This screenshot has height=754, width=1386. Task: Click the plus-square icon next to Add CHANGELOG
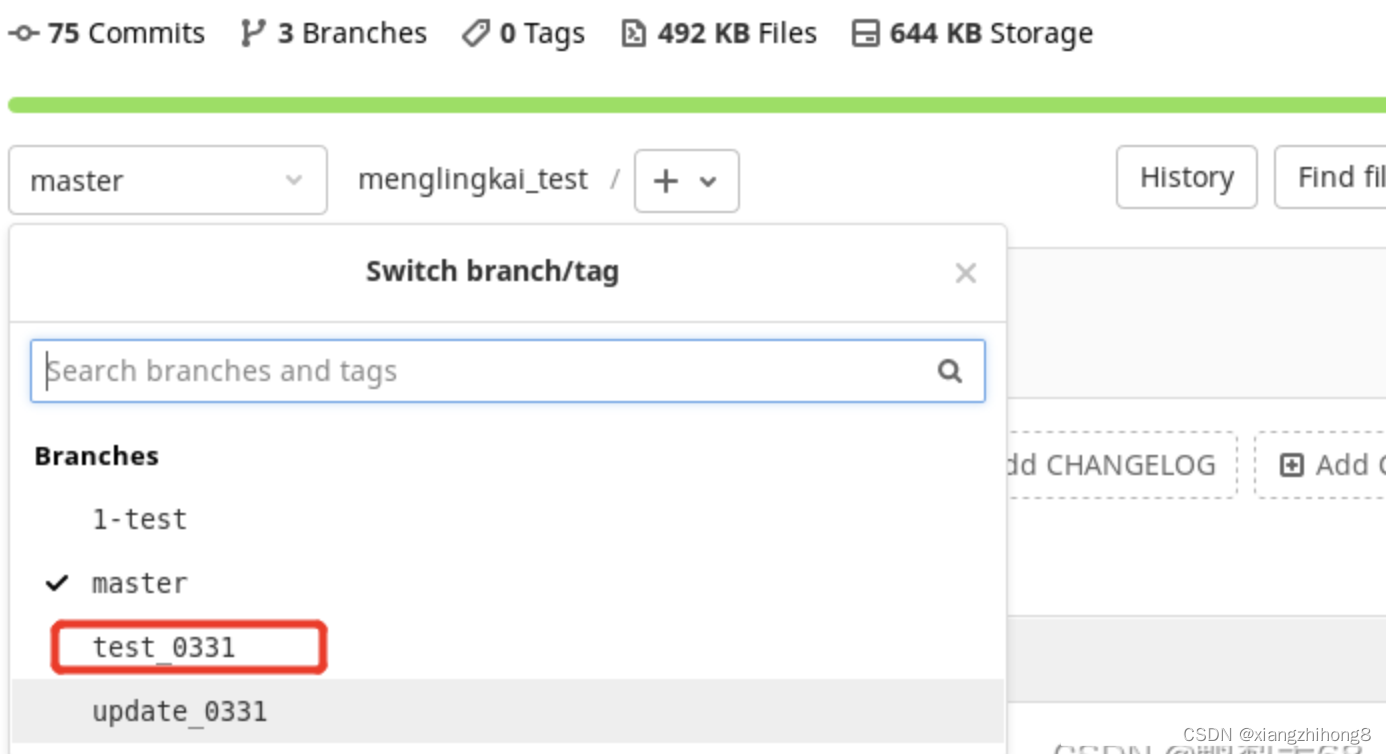1291,464
